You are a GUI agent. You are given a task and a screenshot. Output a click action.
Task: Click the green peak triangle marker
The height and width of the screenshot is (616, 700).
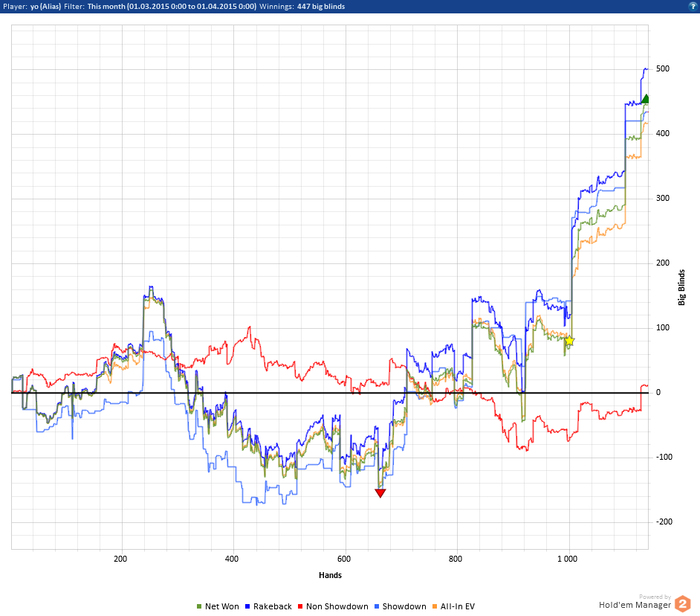[645, 99]
